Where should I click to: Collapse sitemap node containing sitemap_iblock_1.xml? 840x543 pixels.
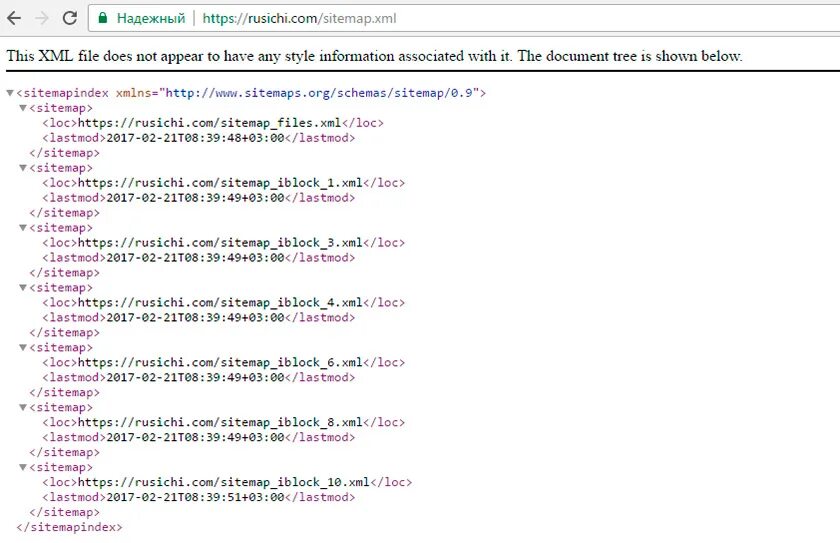(23, 168)
